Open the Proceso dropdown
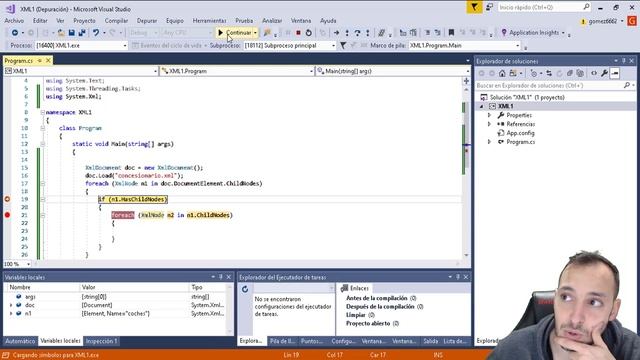 coord(125,46)
